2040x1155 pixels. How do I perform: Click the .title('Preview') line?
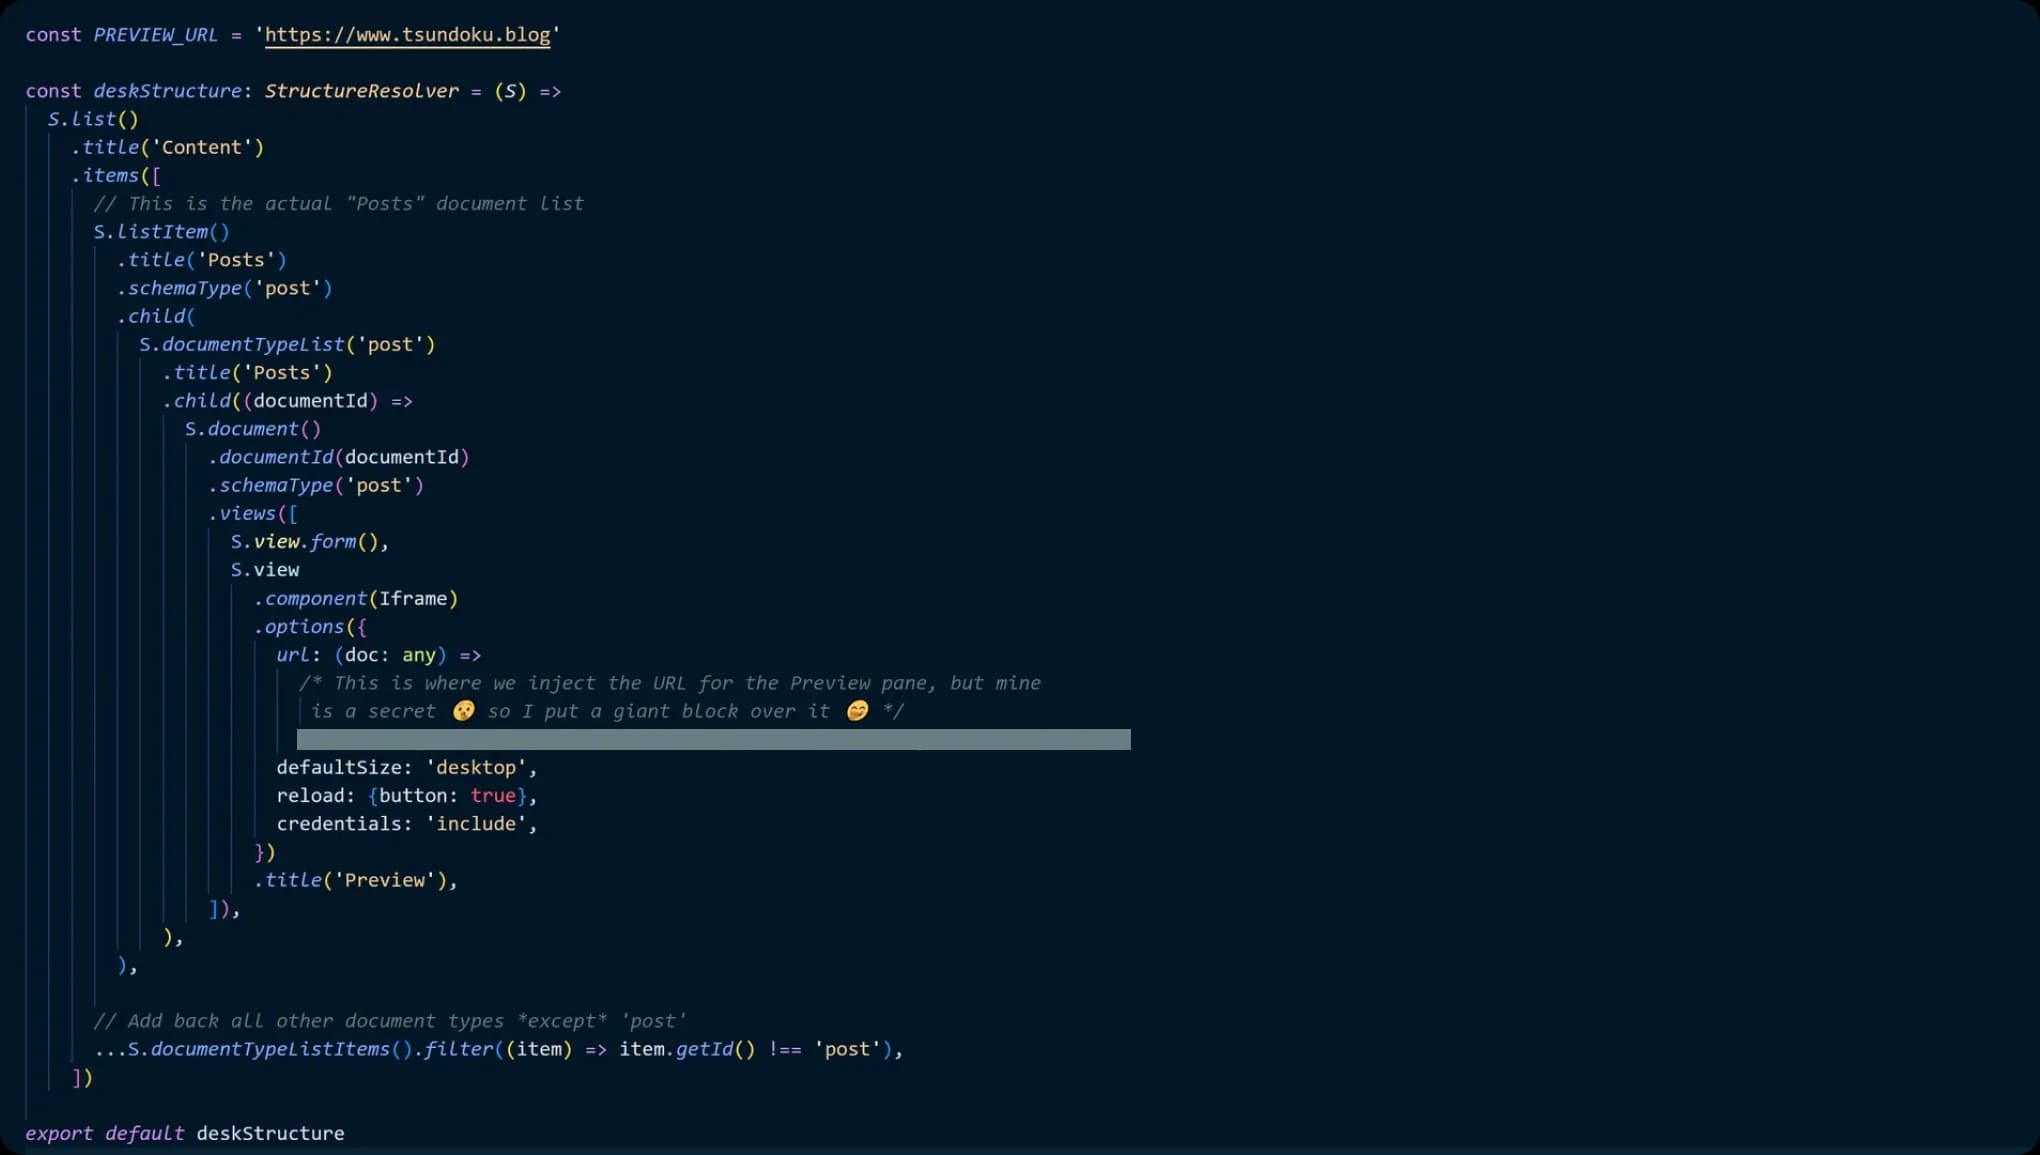coord(356,880)
